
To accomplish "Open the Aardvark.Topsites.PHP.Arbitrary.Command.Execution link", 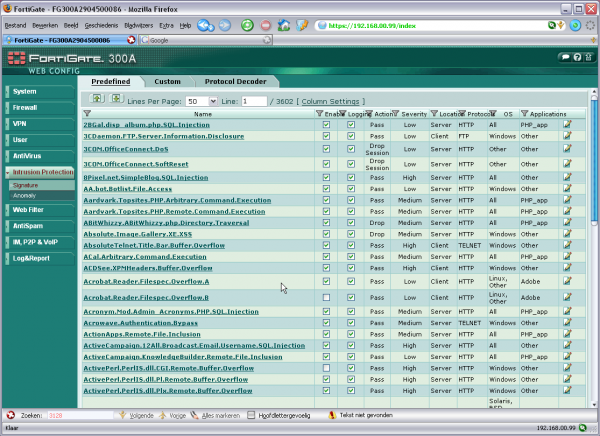I will (177, 200).
